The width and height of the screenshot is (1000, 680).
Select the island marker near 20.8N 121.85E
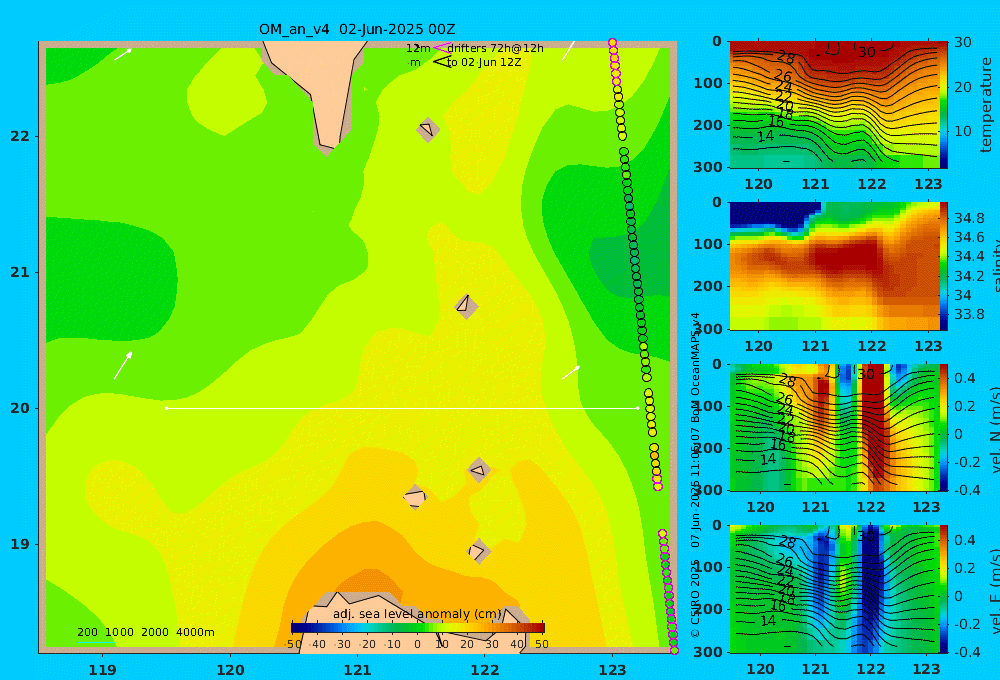(x=466, y=306)
